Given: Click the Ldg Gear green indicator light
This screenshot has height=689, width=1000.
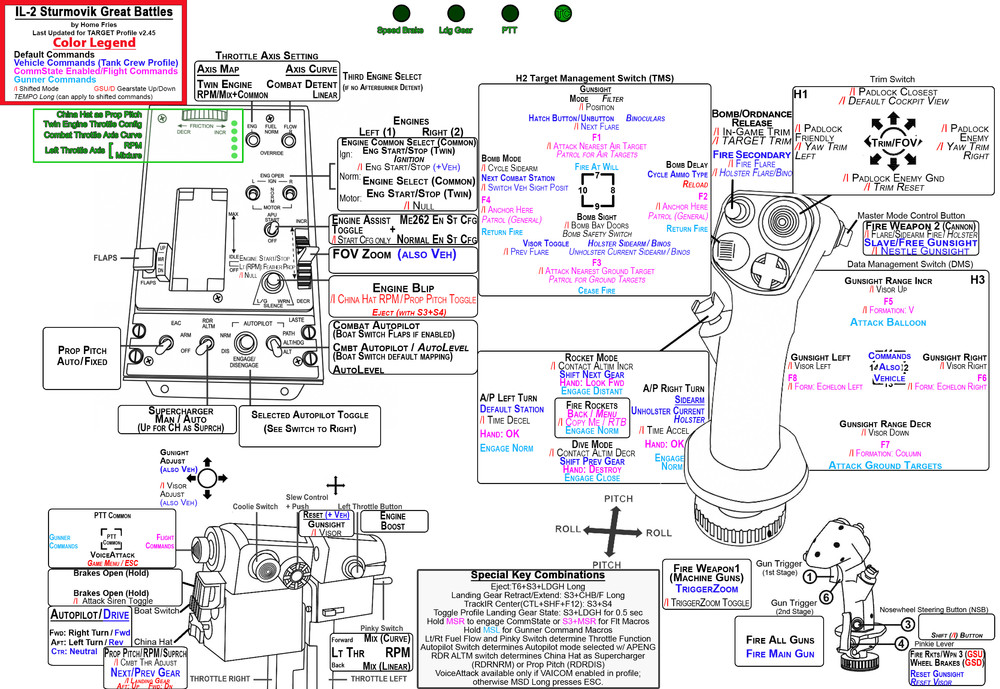Looking at the screenshot, I should coord(456,13).
